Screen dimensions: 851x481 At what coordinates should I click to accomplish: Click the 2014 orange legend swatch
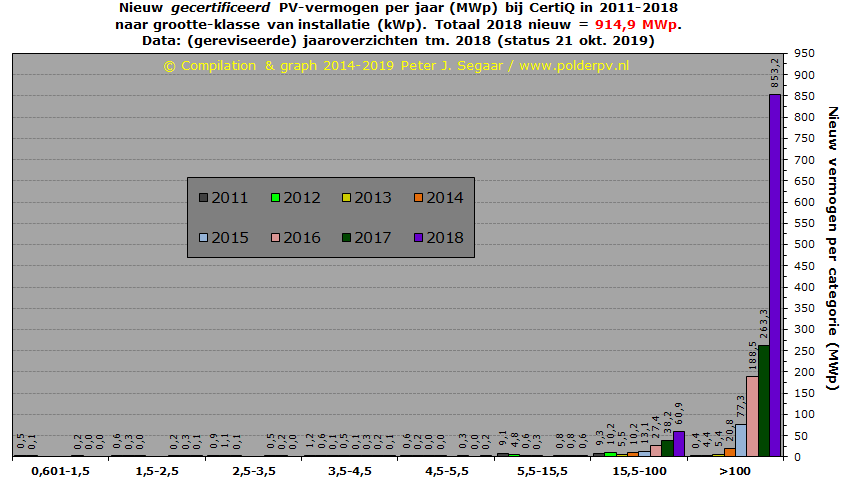click(x=418, y=198)
